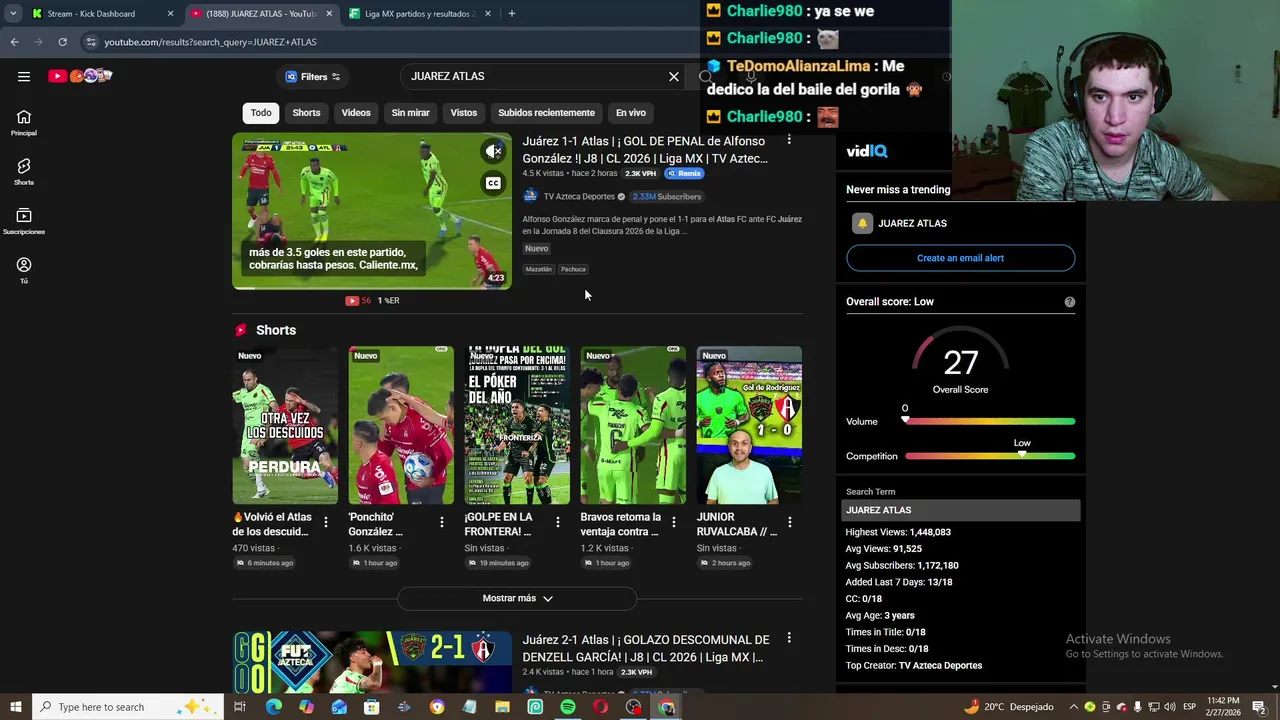Open options for 'Bravos retoma la ventaja' short

click(673, 522)
